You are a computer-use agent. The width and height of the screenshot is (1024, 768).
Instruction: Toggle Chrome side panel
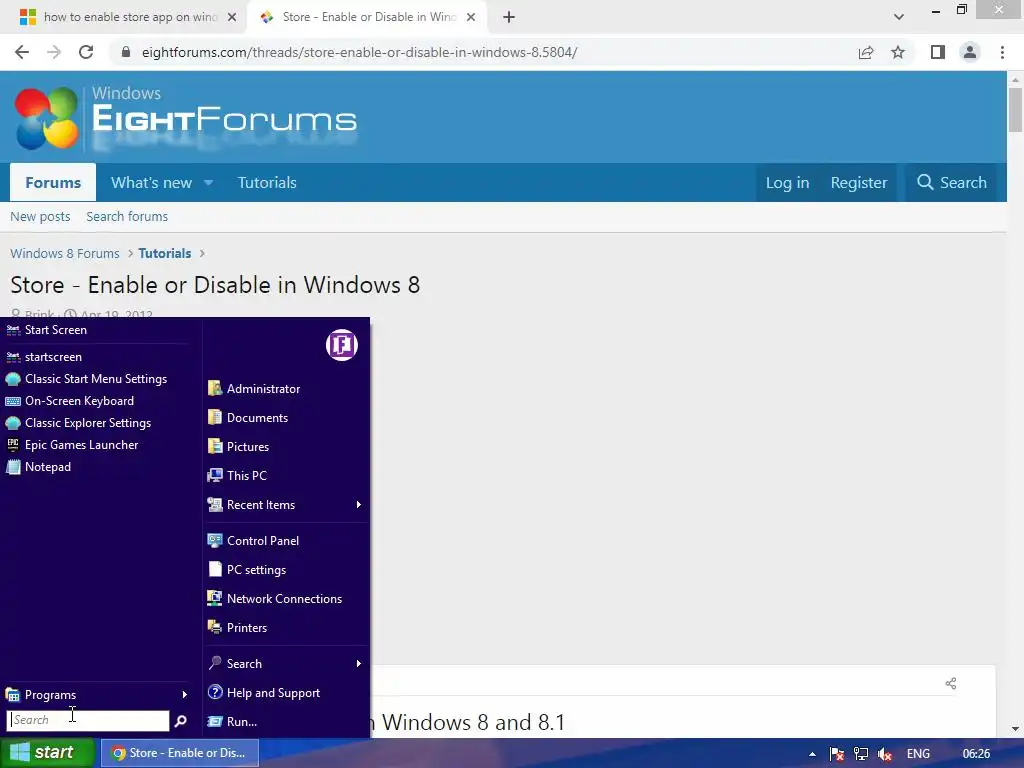[x=938, y=52]
